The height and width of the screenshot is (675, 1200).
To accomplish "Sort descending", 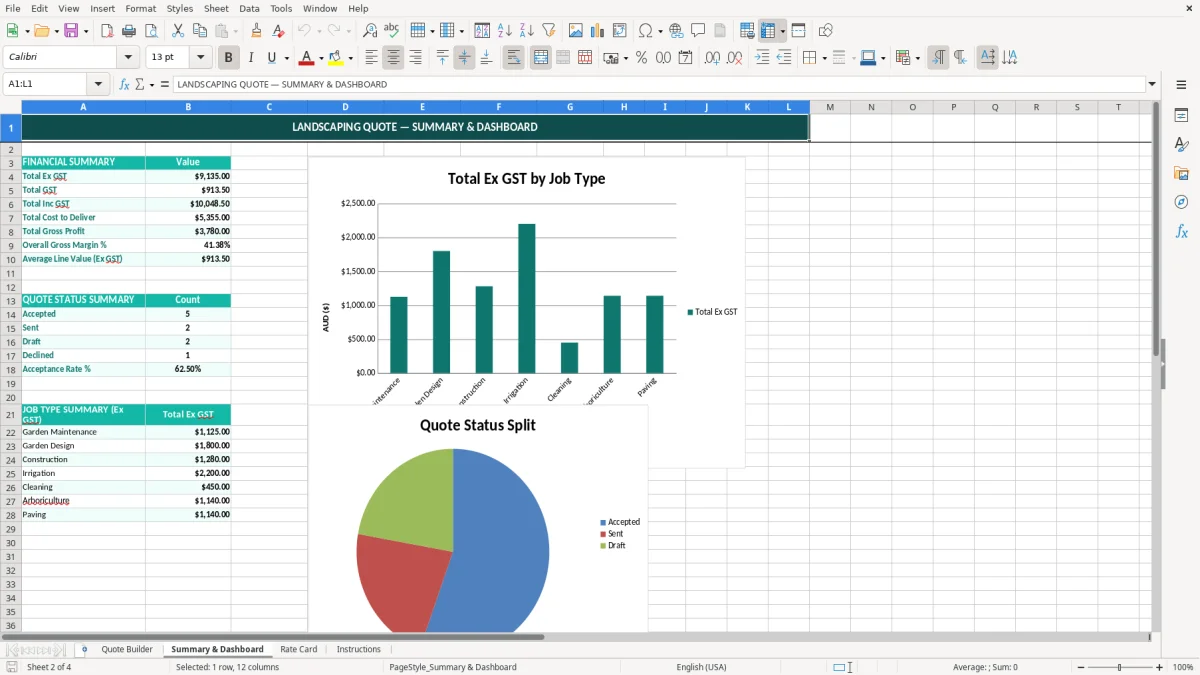I will click(x=527, y=31).
